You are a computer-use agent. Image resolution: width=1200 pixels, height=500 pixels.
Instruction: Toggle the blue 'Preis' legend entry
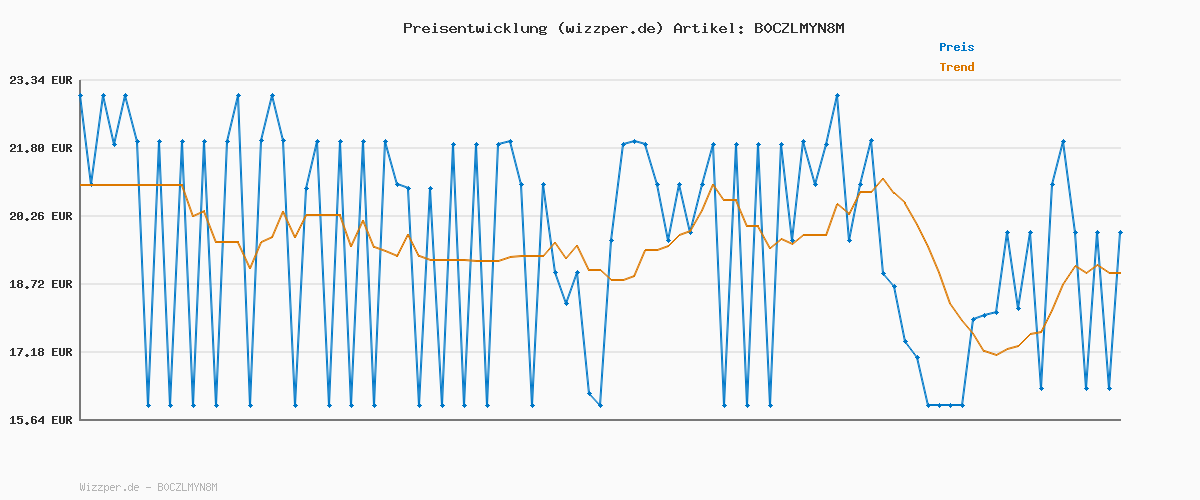[x=956, y=47]
